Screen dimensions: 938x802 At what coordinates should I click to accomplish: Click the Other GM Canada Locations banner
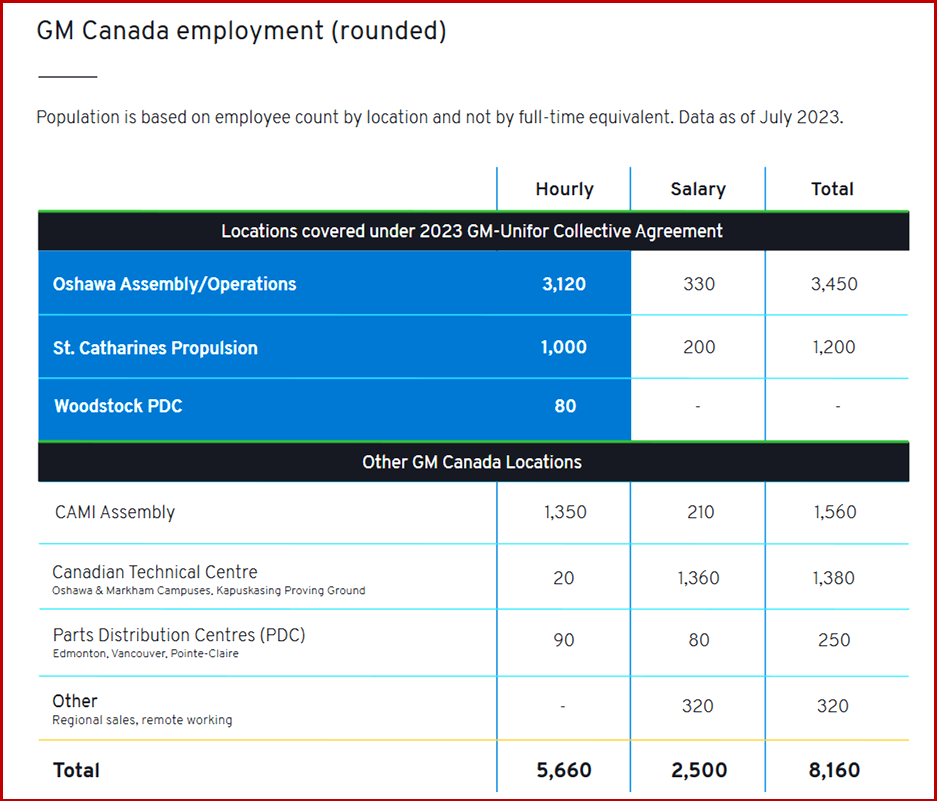coord(472,462)
